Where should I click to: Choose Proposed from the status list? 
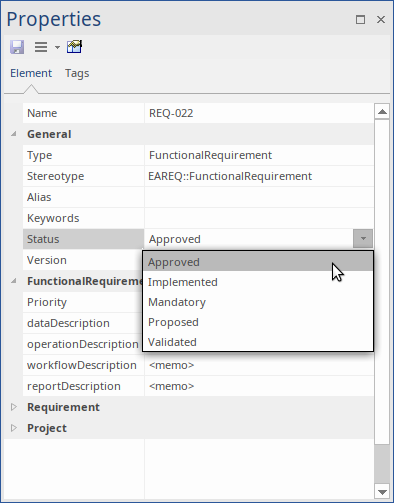pyautogui.click(x=257, y=322)
